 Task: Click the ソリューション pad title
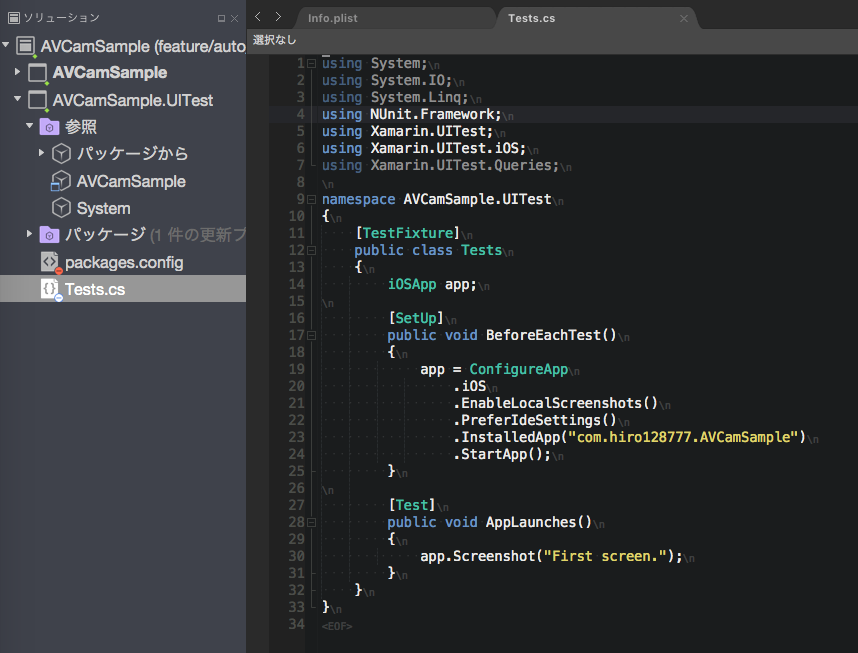click(61, 18)
